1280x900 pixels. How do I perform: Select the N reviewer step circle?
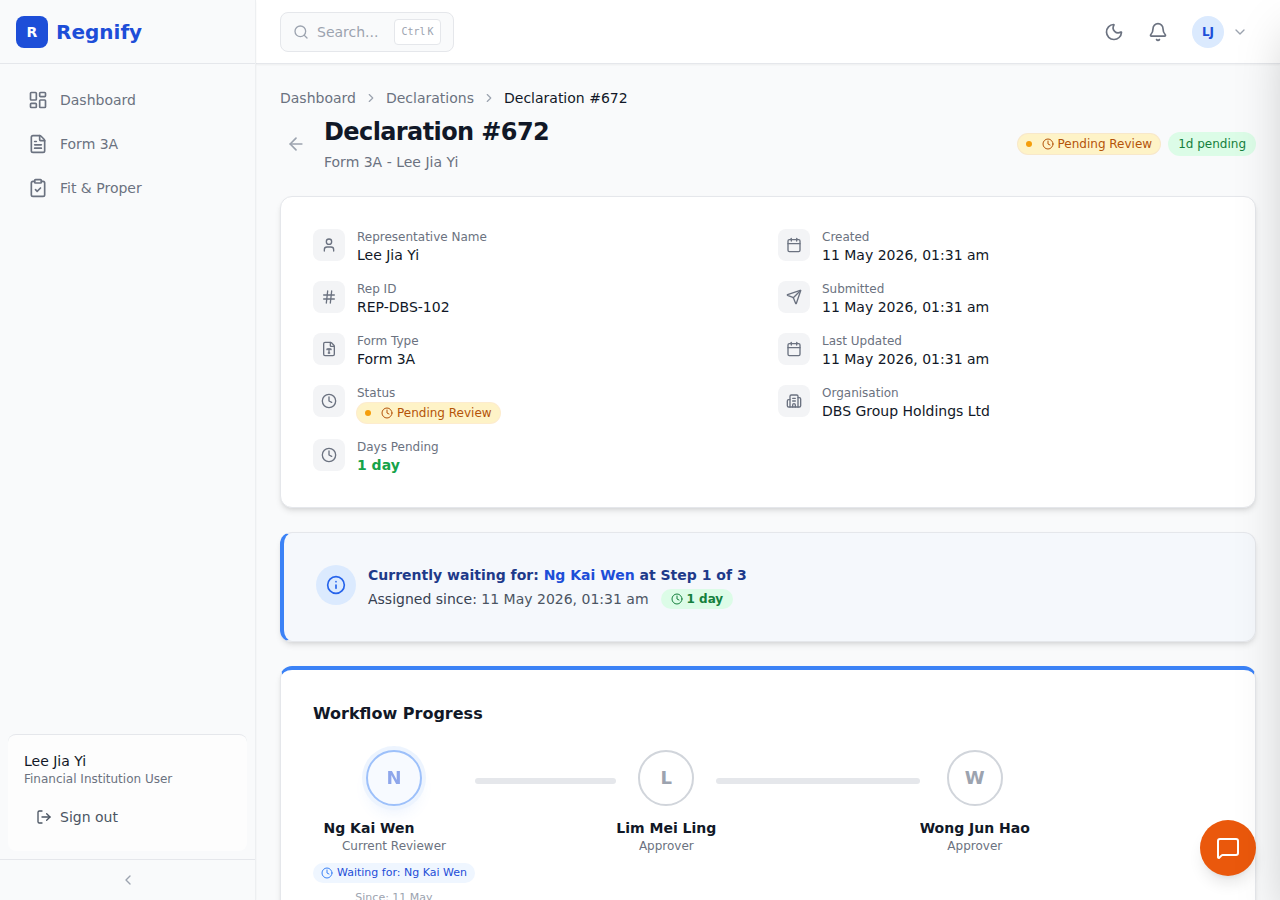coord(394,778)
